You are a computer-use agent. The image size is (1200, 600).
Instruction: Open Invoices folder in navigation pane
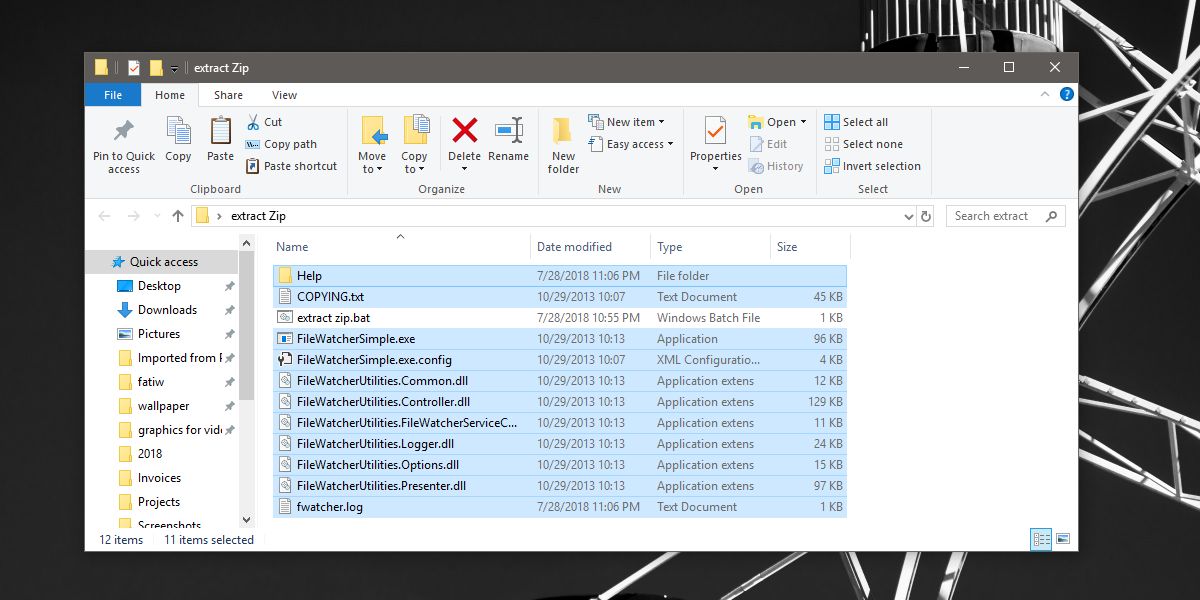pos(161,478)
